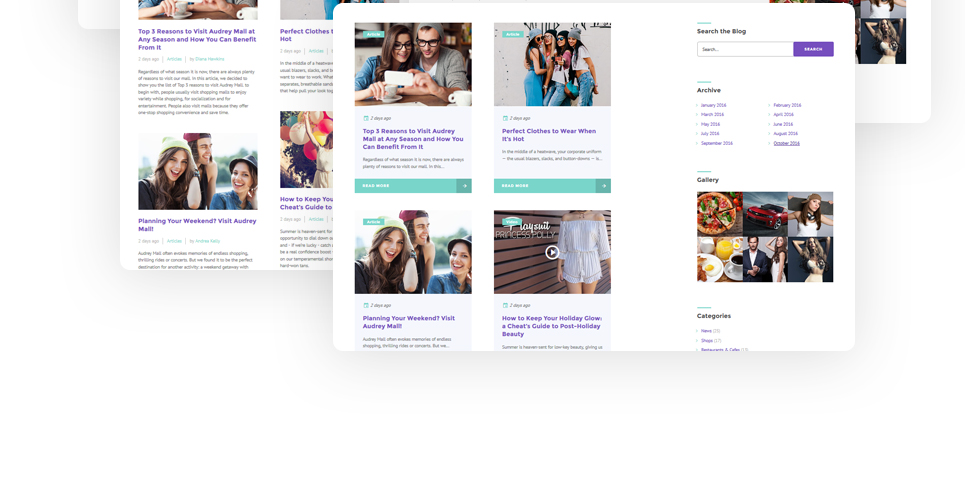Click Top 3 Reasons title in back window
This screenshot has height=500, width=965.
(x=197, y=39)
